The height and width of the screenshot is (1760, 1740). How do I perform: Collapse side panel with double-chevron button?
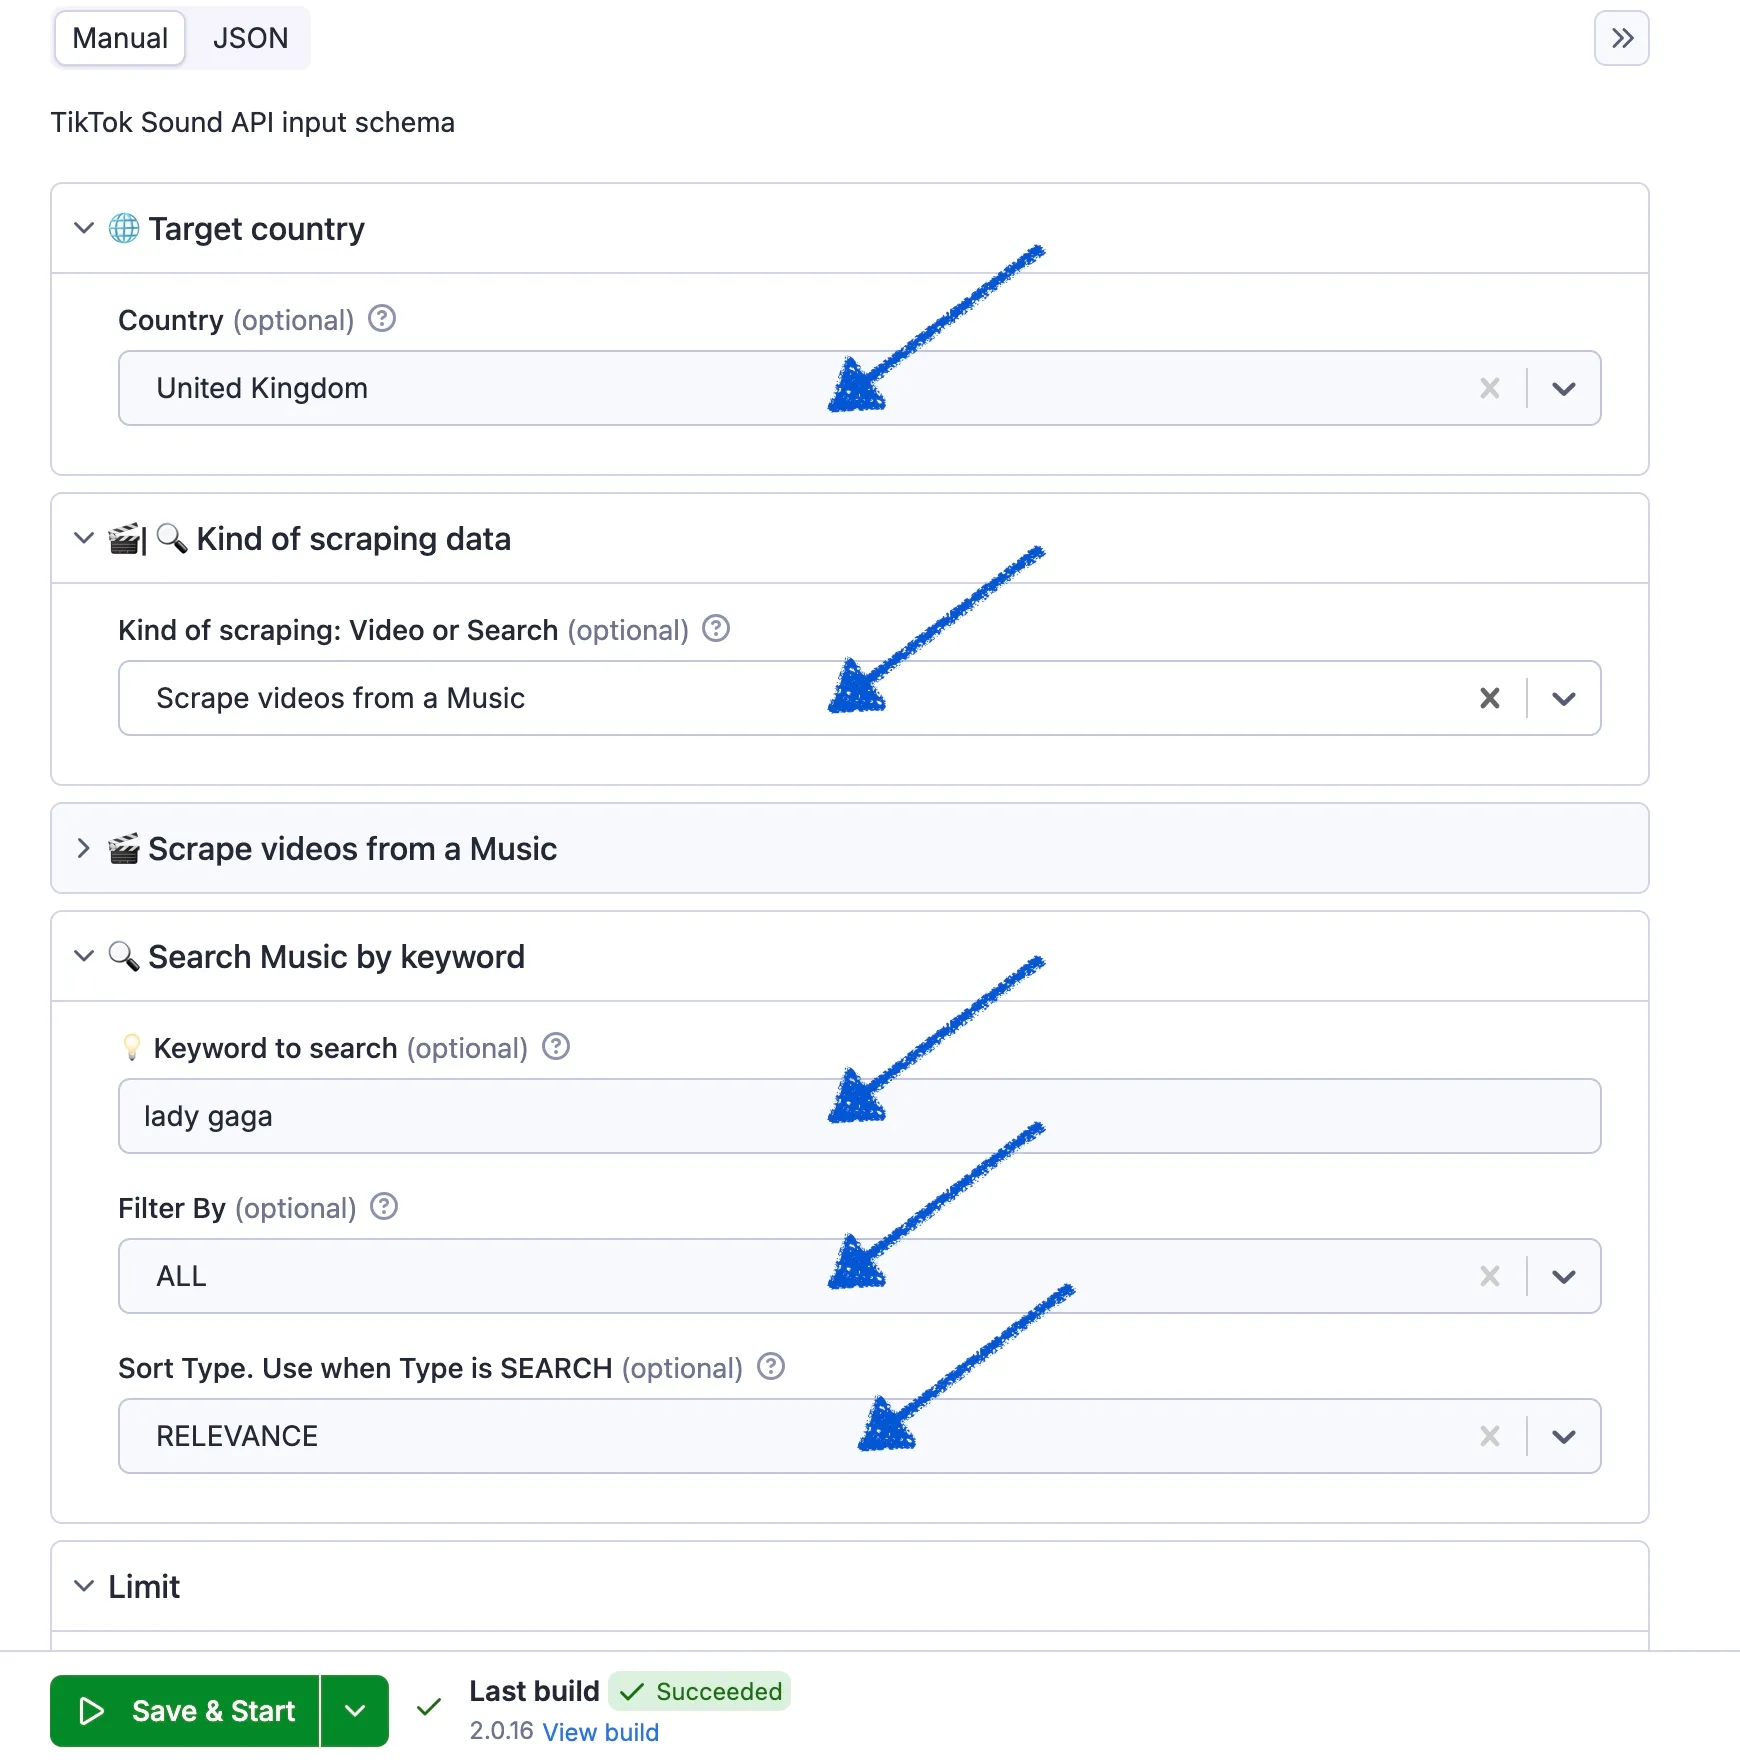pos(1622,38)
